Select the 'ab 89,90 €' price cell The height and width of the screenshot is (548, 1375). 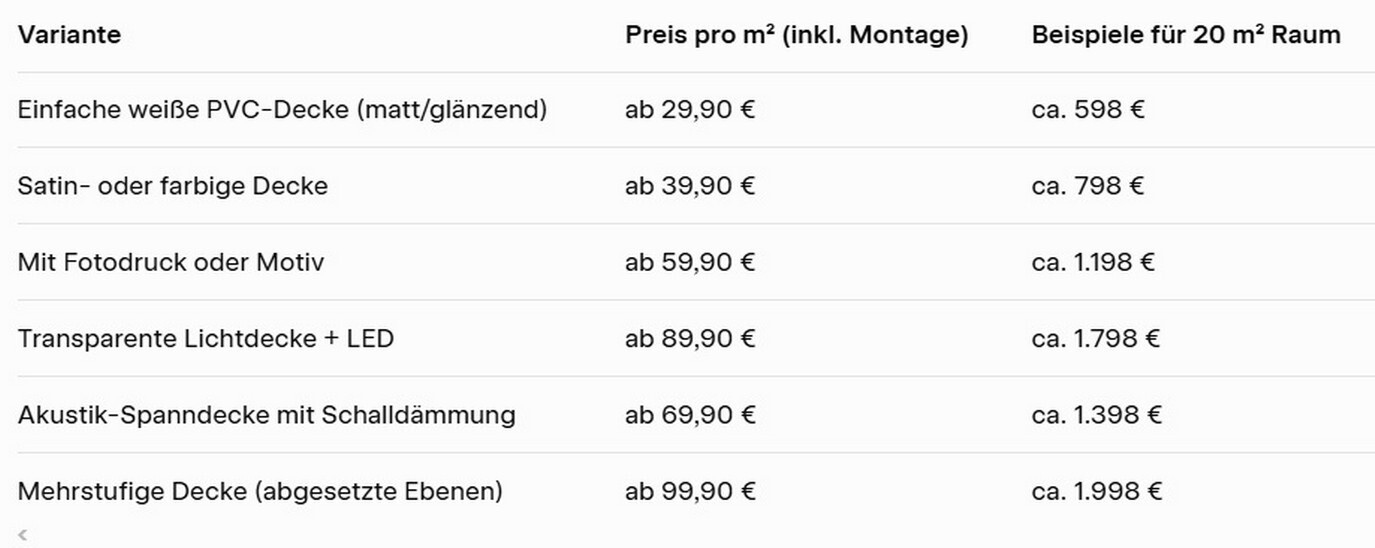click(x=690, y=339)
